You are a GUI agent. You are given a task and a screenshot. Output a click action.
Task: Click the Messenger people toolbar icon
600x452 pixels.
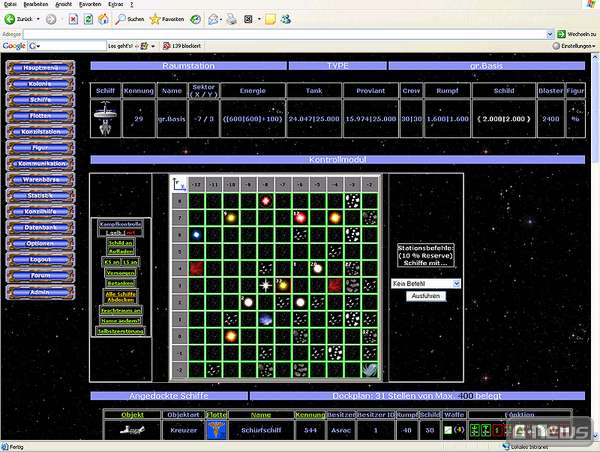(x=286, y=19)
